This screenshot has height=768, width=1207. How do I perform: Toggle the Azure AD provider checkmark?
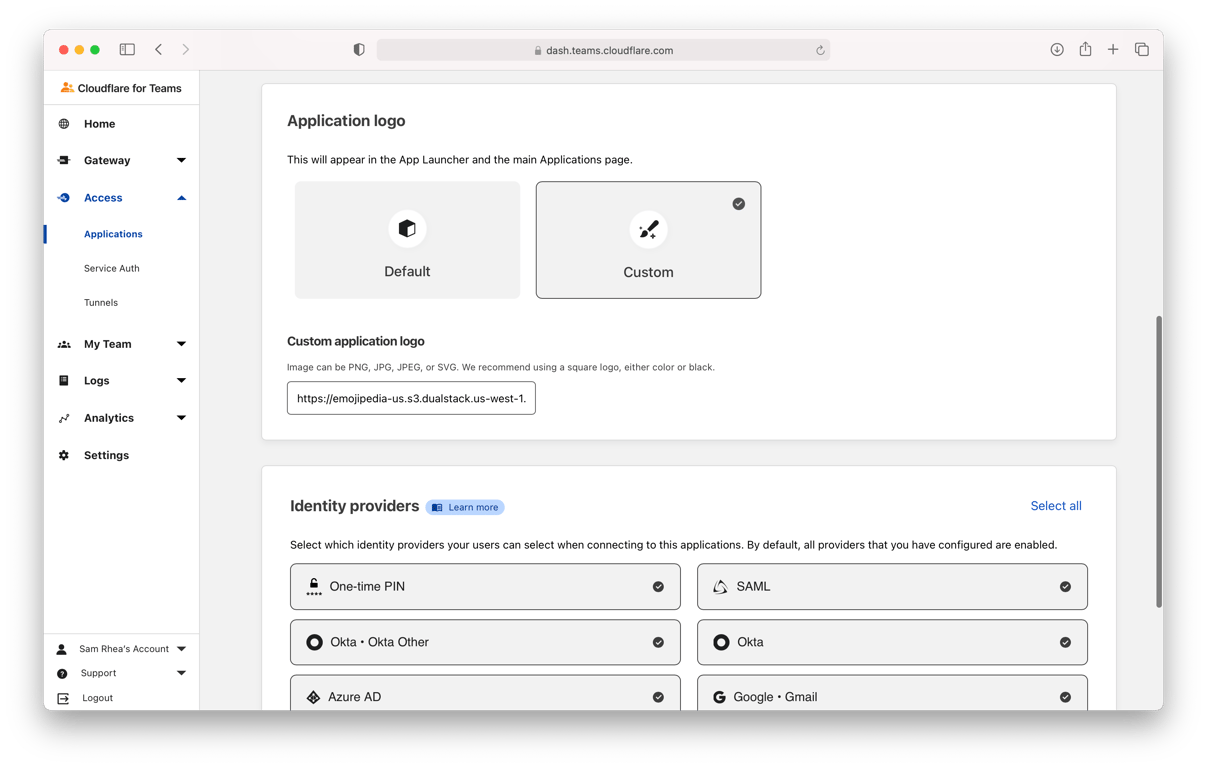(x=658, y=697)
